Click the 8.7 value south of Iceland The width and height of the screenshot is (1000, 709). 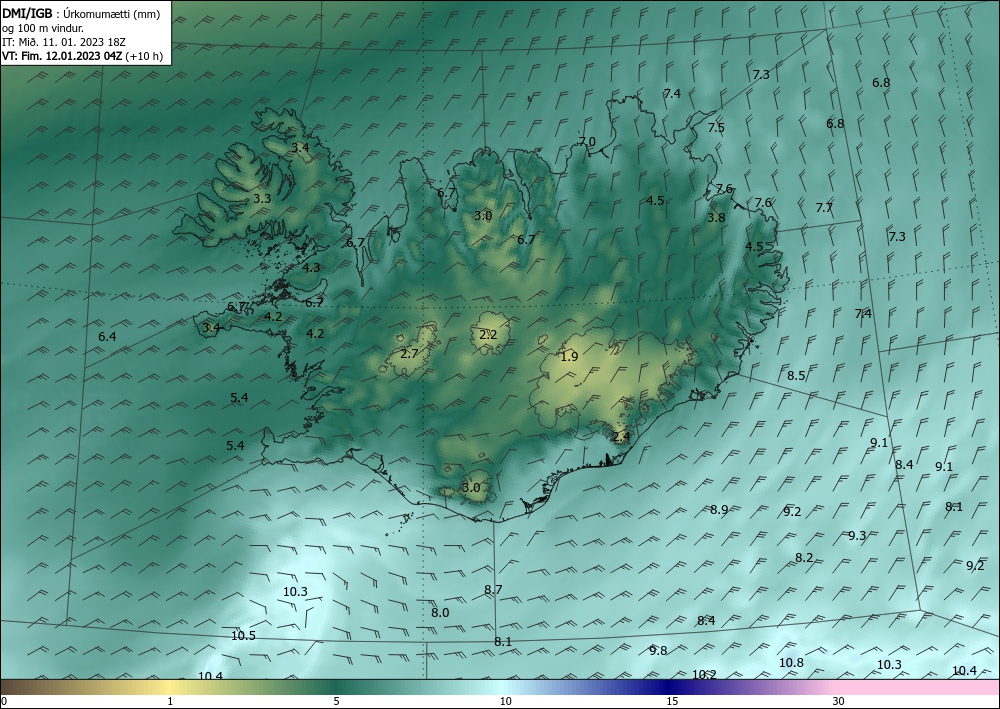pos(493,590)
